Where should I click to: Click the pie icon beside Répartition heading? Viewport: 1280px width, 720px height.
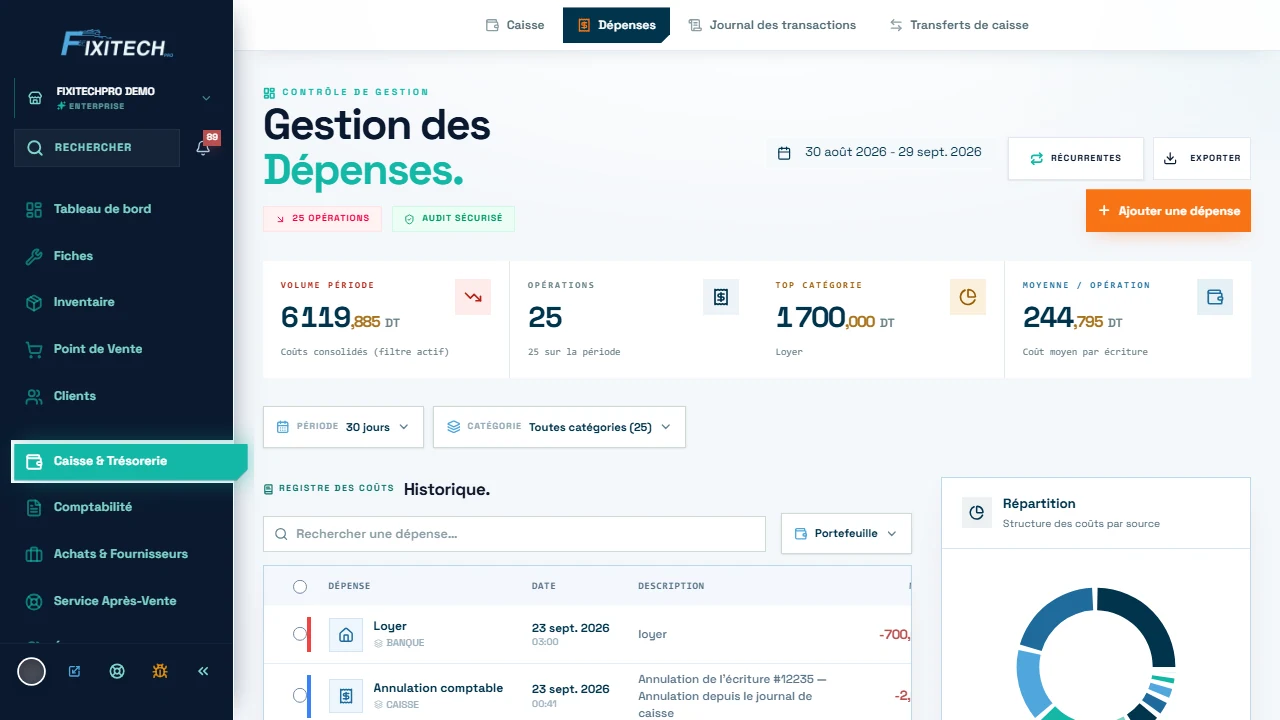(977, 513)
